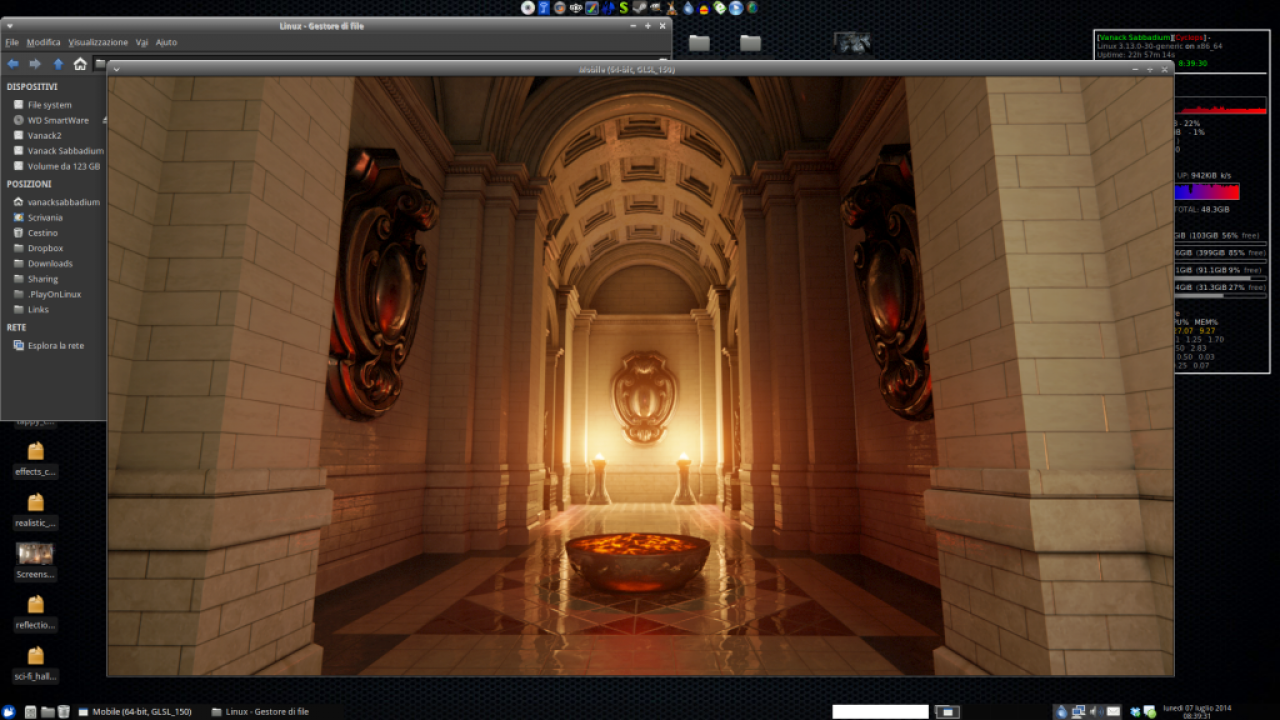Viewport: 1280px width, 720px height.
Task: Open the Vai menu
Action: click(x=142, y=42)
